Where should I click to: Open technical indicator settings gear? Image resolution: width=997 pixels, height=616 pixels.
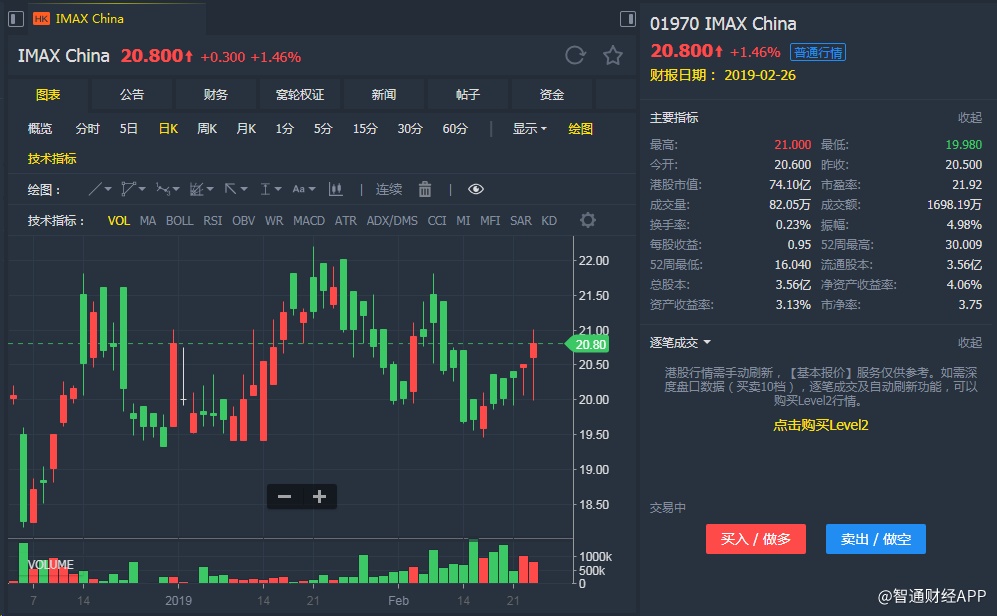[x=588, y=220]
